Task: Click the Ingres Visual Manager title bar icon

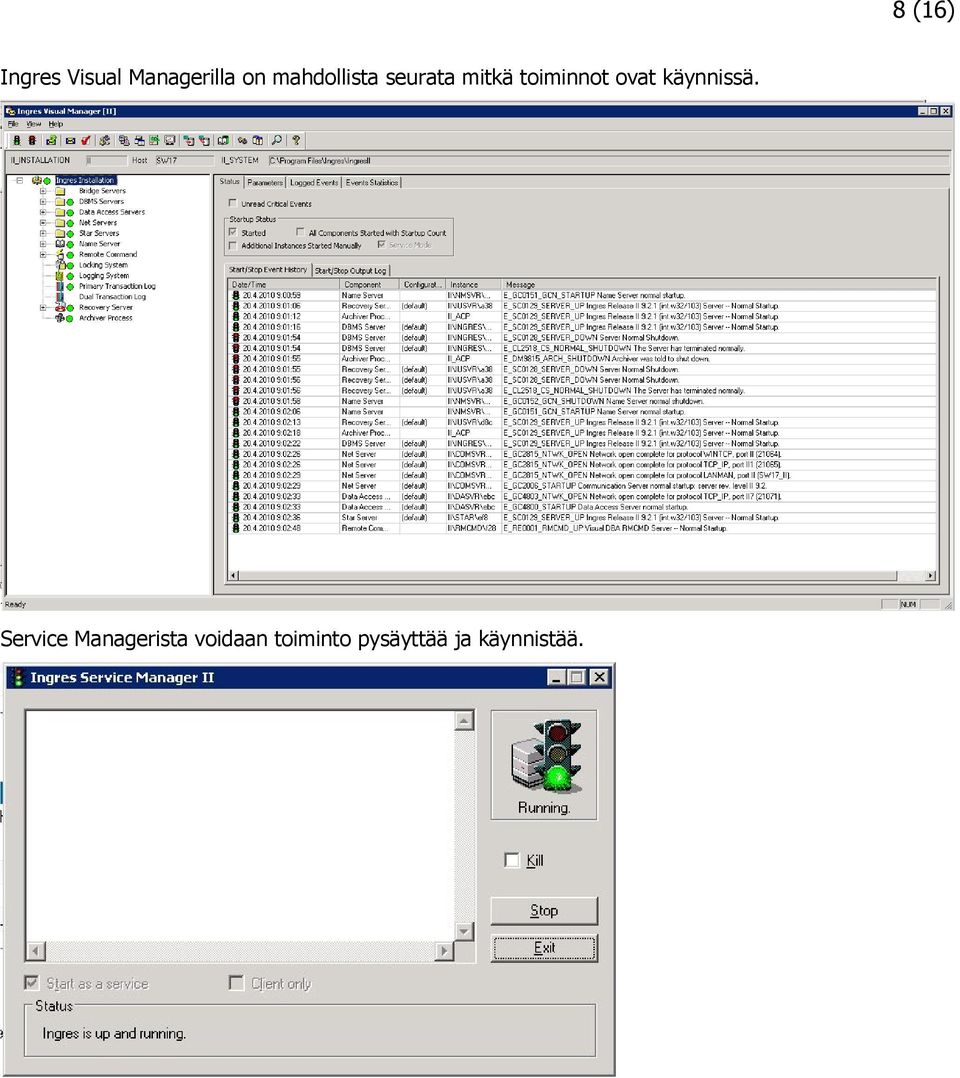Action: click(10, 111)
